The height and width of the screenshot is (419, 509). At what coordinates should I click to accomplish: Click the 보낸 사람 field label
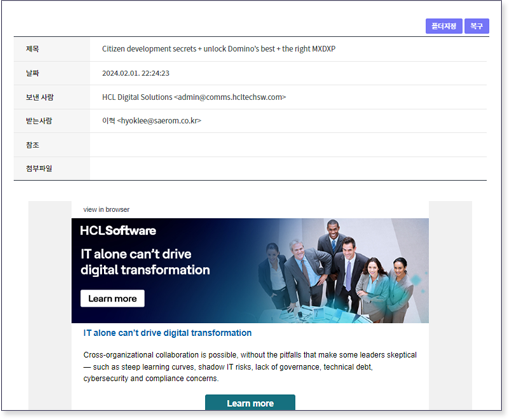click(40, 97)
